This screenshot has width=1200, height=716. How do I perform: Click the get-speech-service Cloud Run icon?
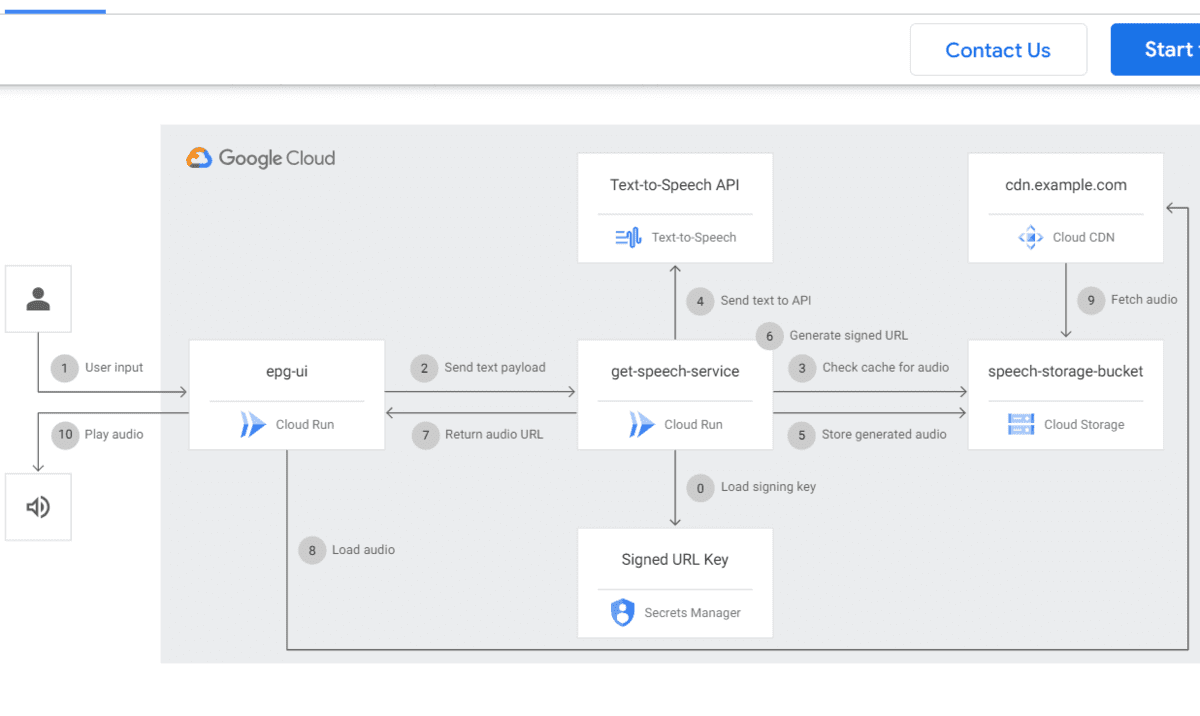641,424
